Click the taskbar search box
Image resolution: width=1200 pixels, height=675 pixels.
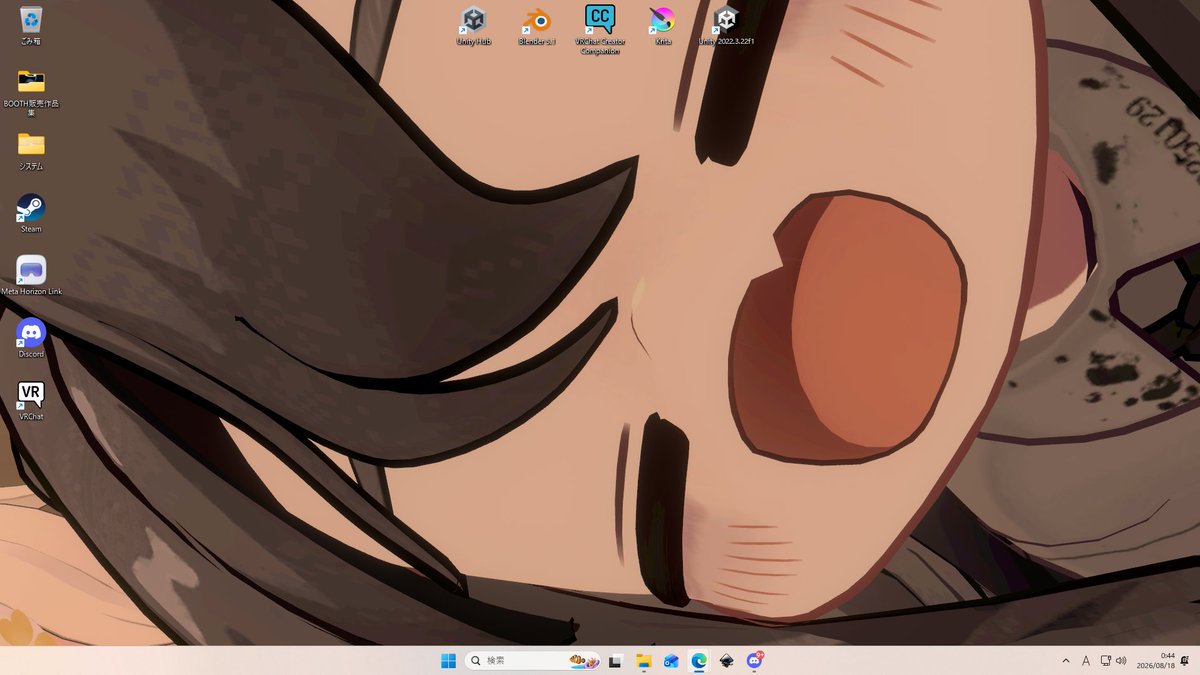(534, 661)
